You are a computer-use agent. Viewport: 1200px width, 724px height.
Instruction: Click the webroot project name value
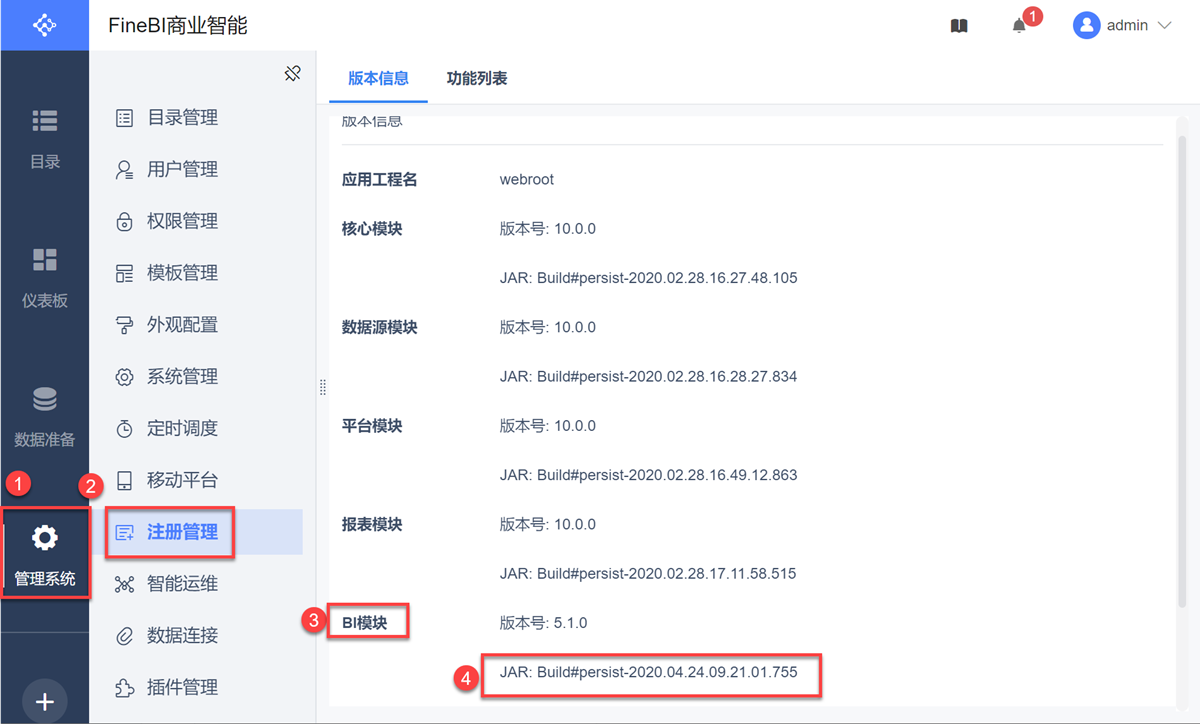click(527, 180)
